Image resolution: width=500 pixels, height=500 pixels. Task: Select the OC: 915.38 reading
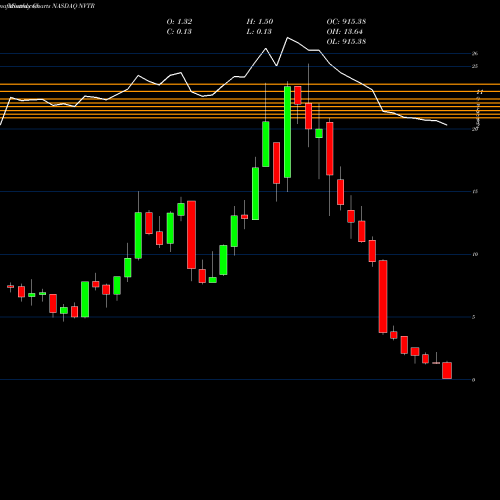[x=346, y=22]
